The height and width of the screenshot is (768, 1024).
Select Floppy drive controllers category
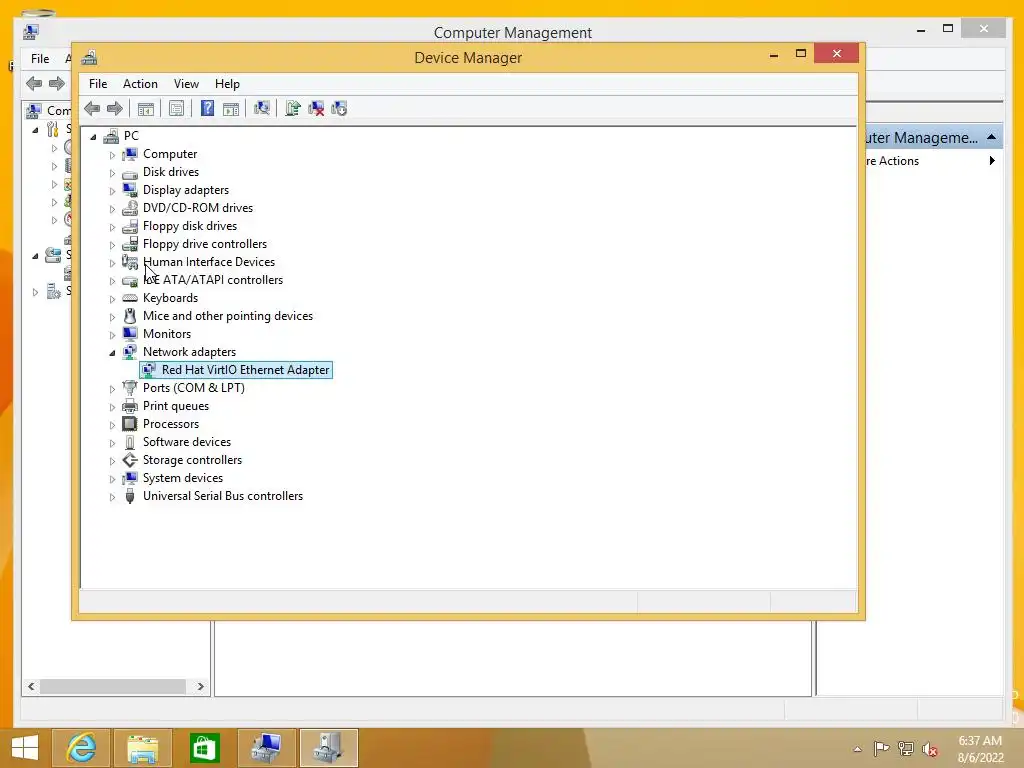(205, 244)
